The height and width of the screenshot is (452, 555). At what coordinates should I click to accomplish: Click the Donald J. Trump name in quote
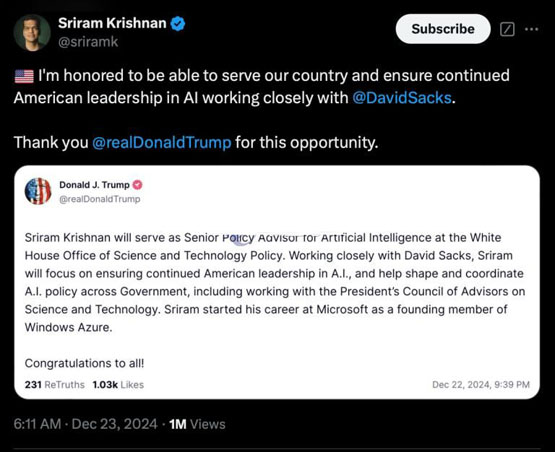(x=94, y=185)
